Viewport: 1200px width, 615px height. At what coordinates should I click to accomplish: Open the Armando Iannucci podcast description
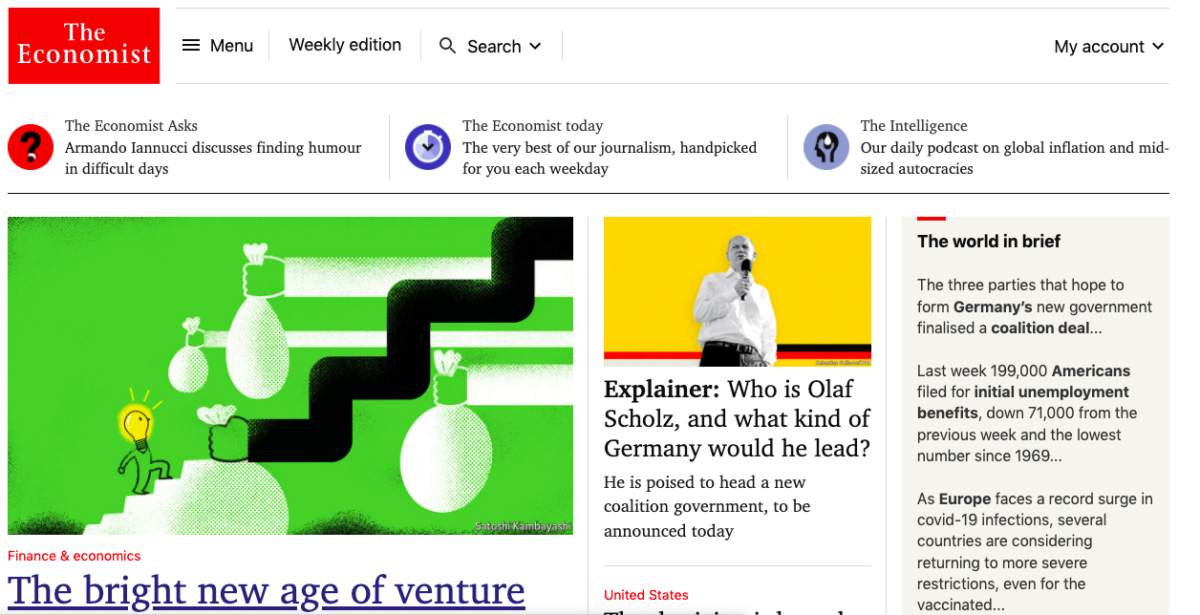(213, 158)
